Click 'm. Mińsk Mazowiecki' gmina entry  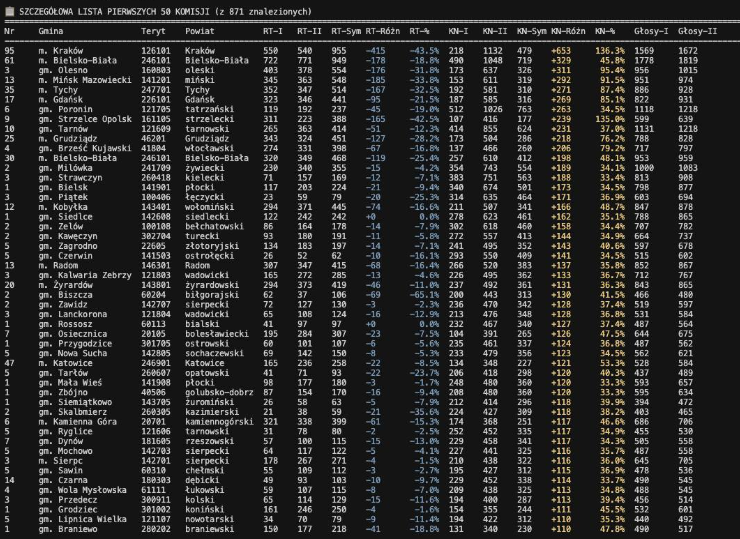tap(85, 80)
